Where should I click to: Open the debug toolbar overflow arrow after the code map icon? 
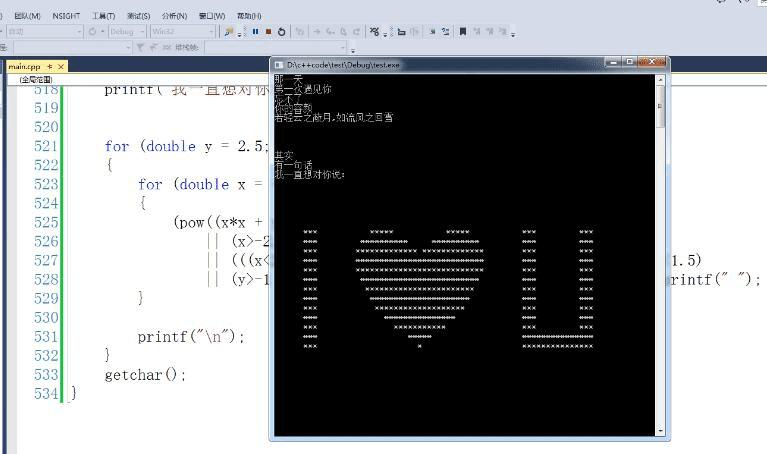tap(385, 34)
